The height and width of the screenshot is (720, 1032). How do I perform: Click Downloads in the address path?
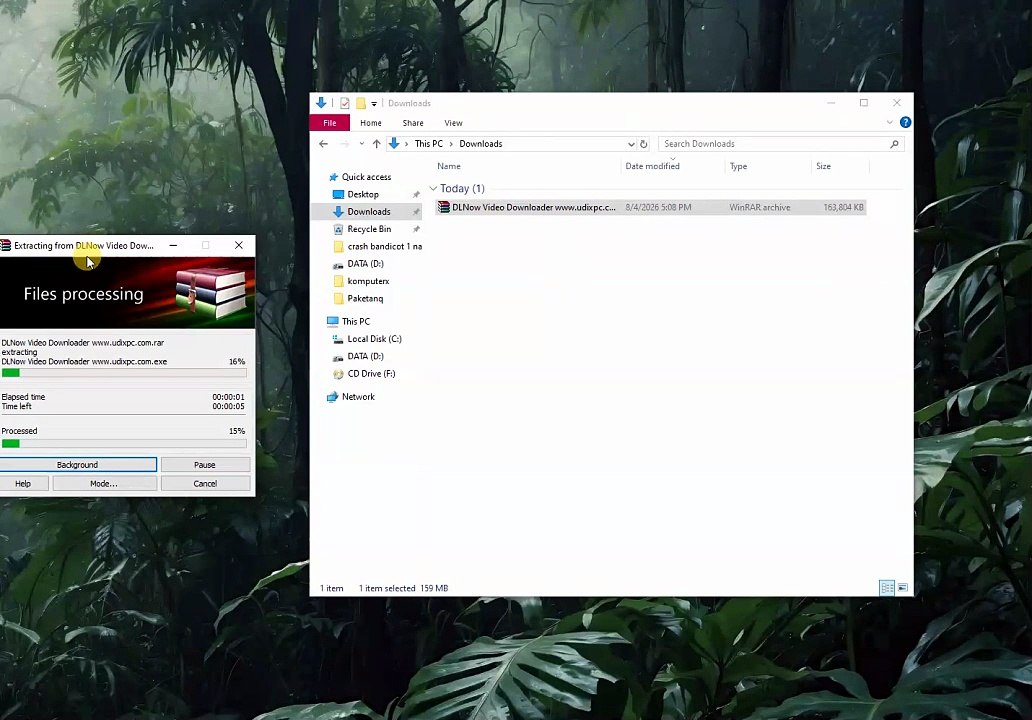coord(480,143)
